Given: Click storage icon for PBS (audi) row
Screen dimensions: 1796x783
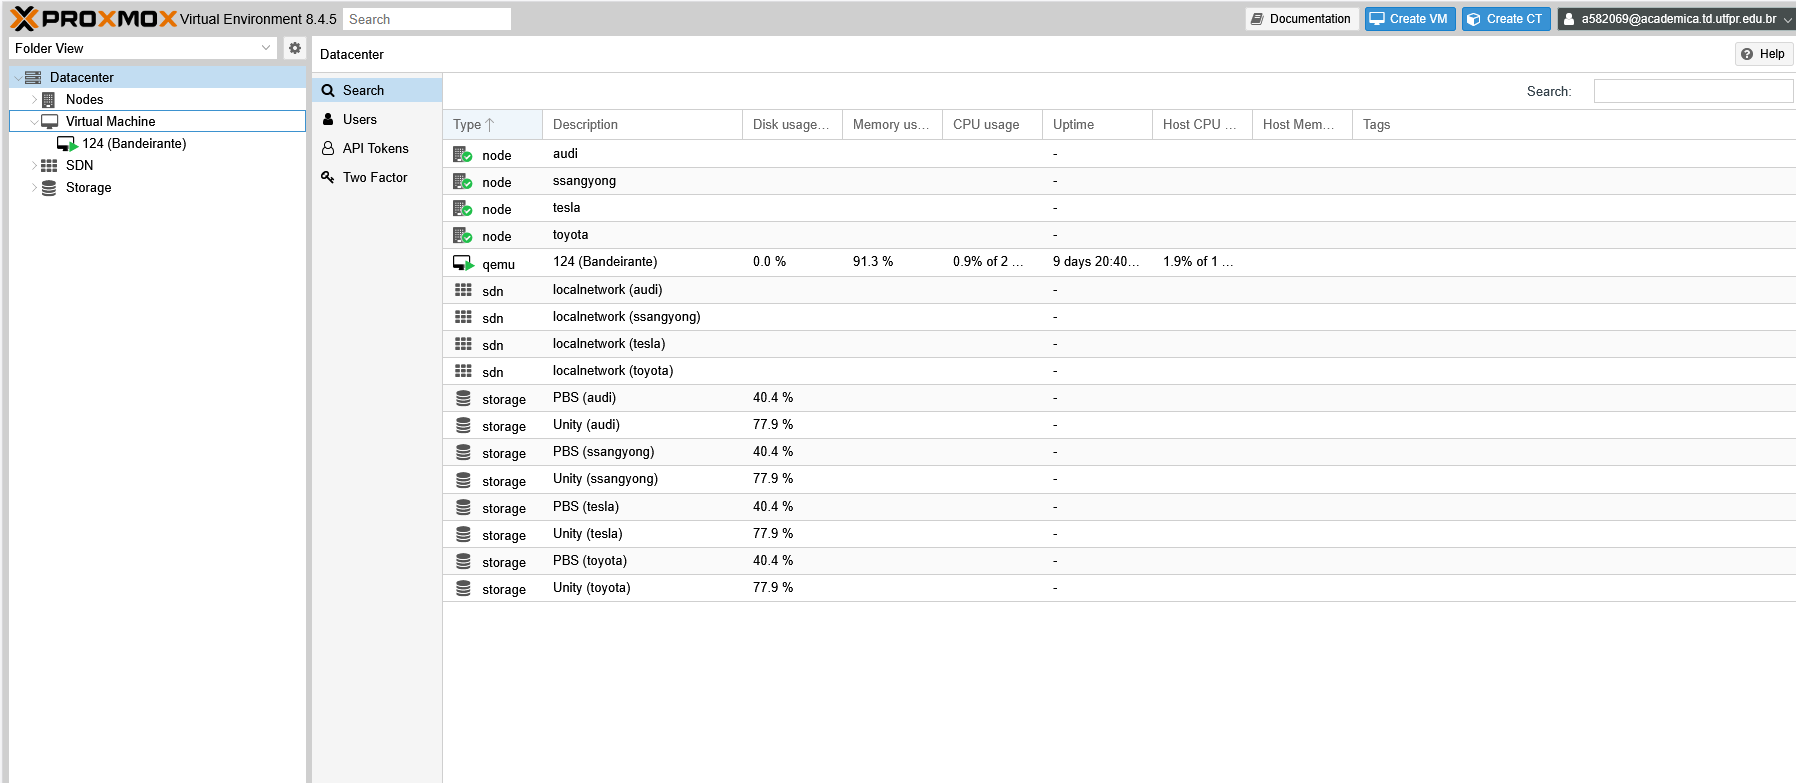Looking at the screenshot, I should 463,398.
